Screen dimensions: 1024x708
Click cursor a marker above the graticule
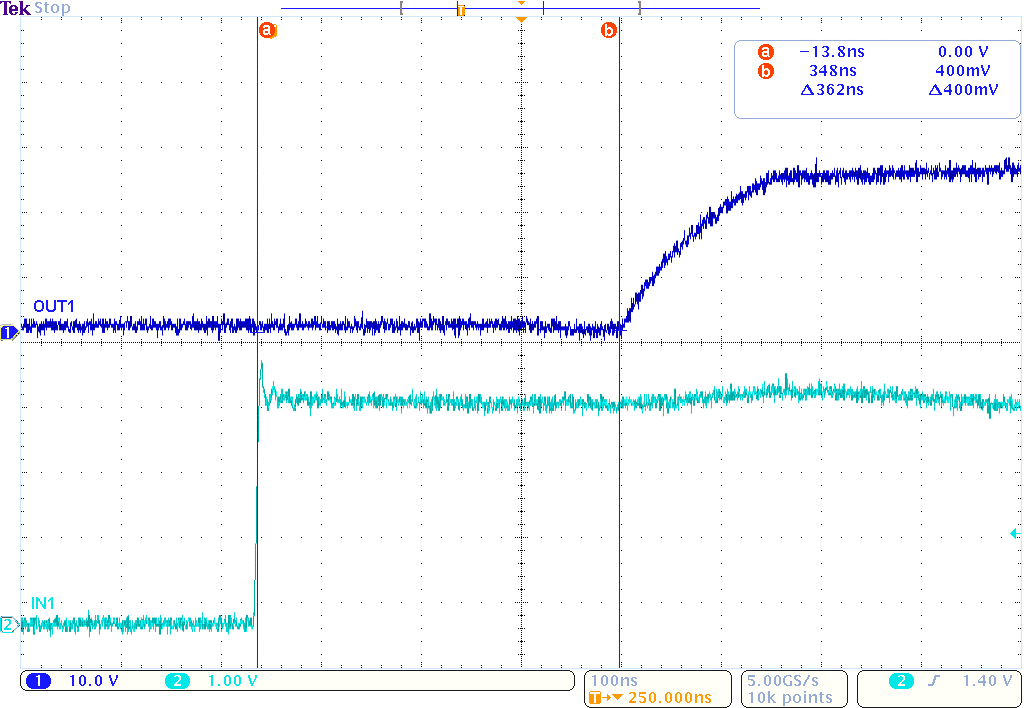click(267, 31)
